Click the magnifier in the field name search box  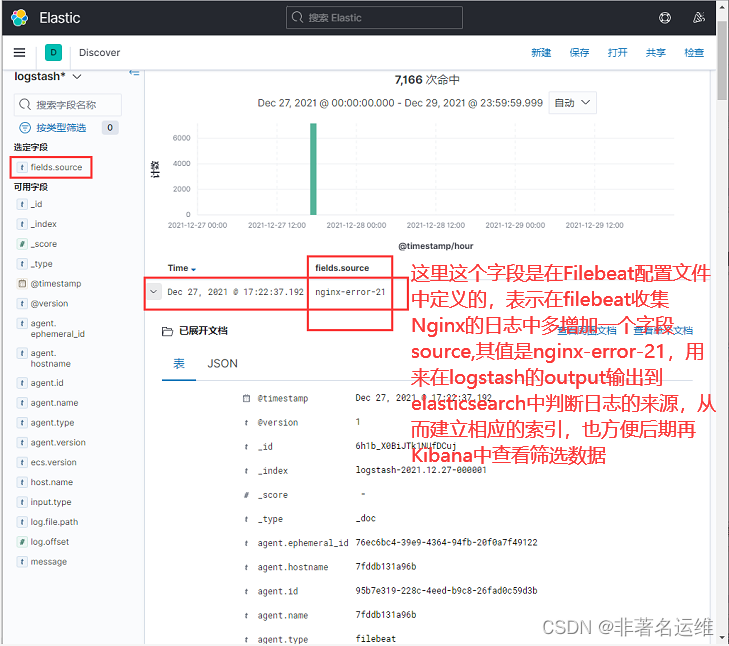(x=25, y=105)
